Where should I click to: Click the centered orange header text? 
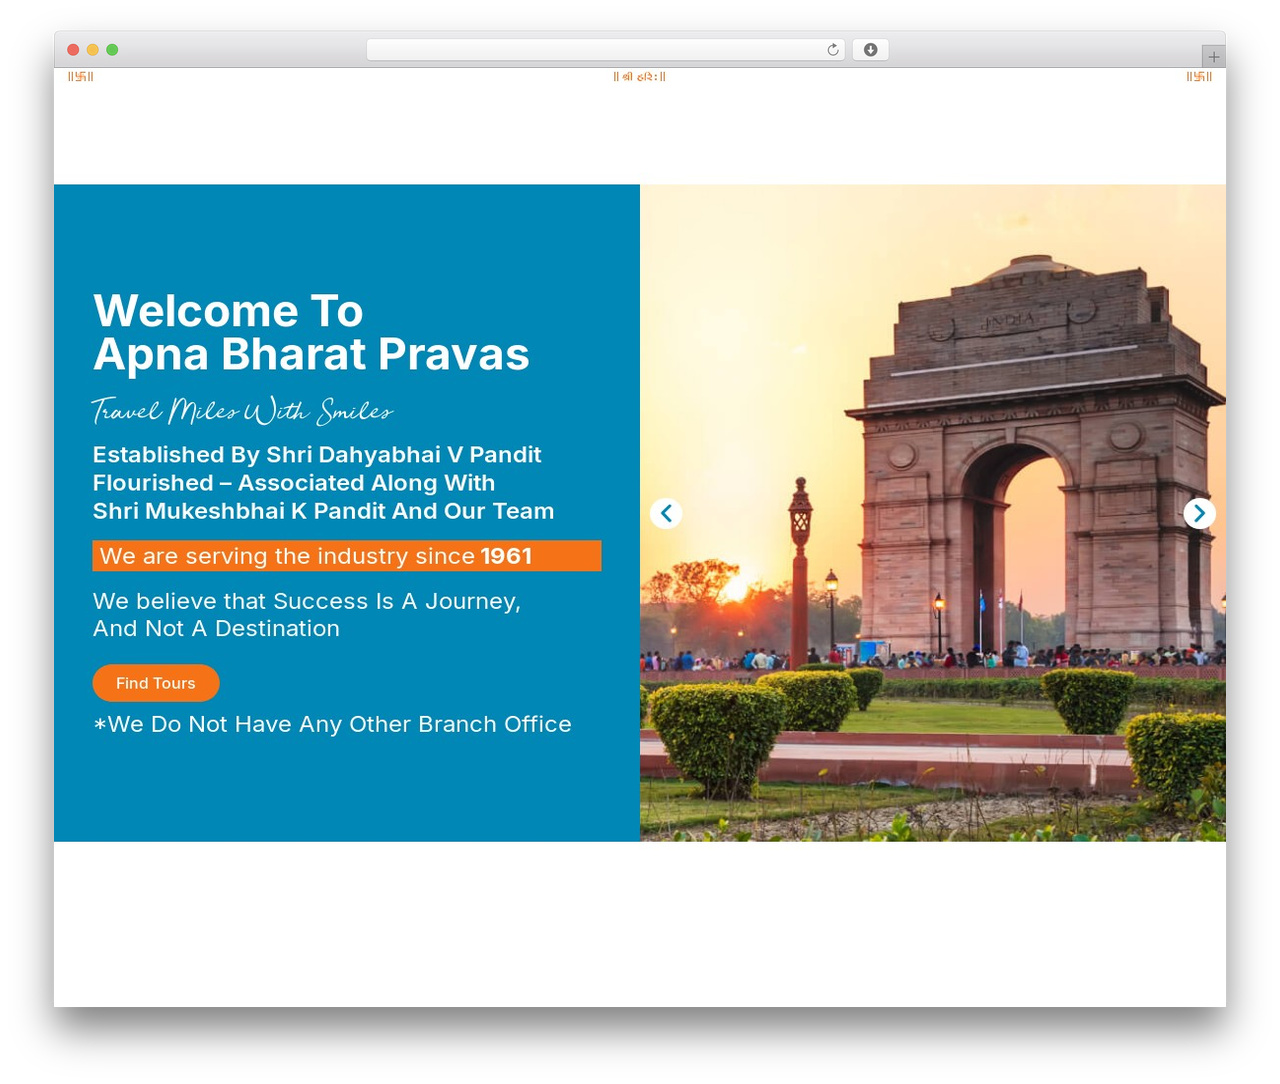point(639,77)
